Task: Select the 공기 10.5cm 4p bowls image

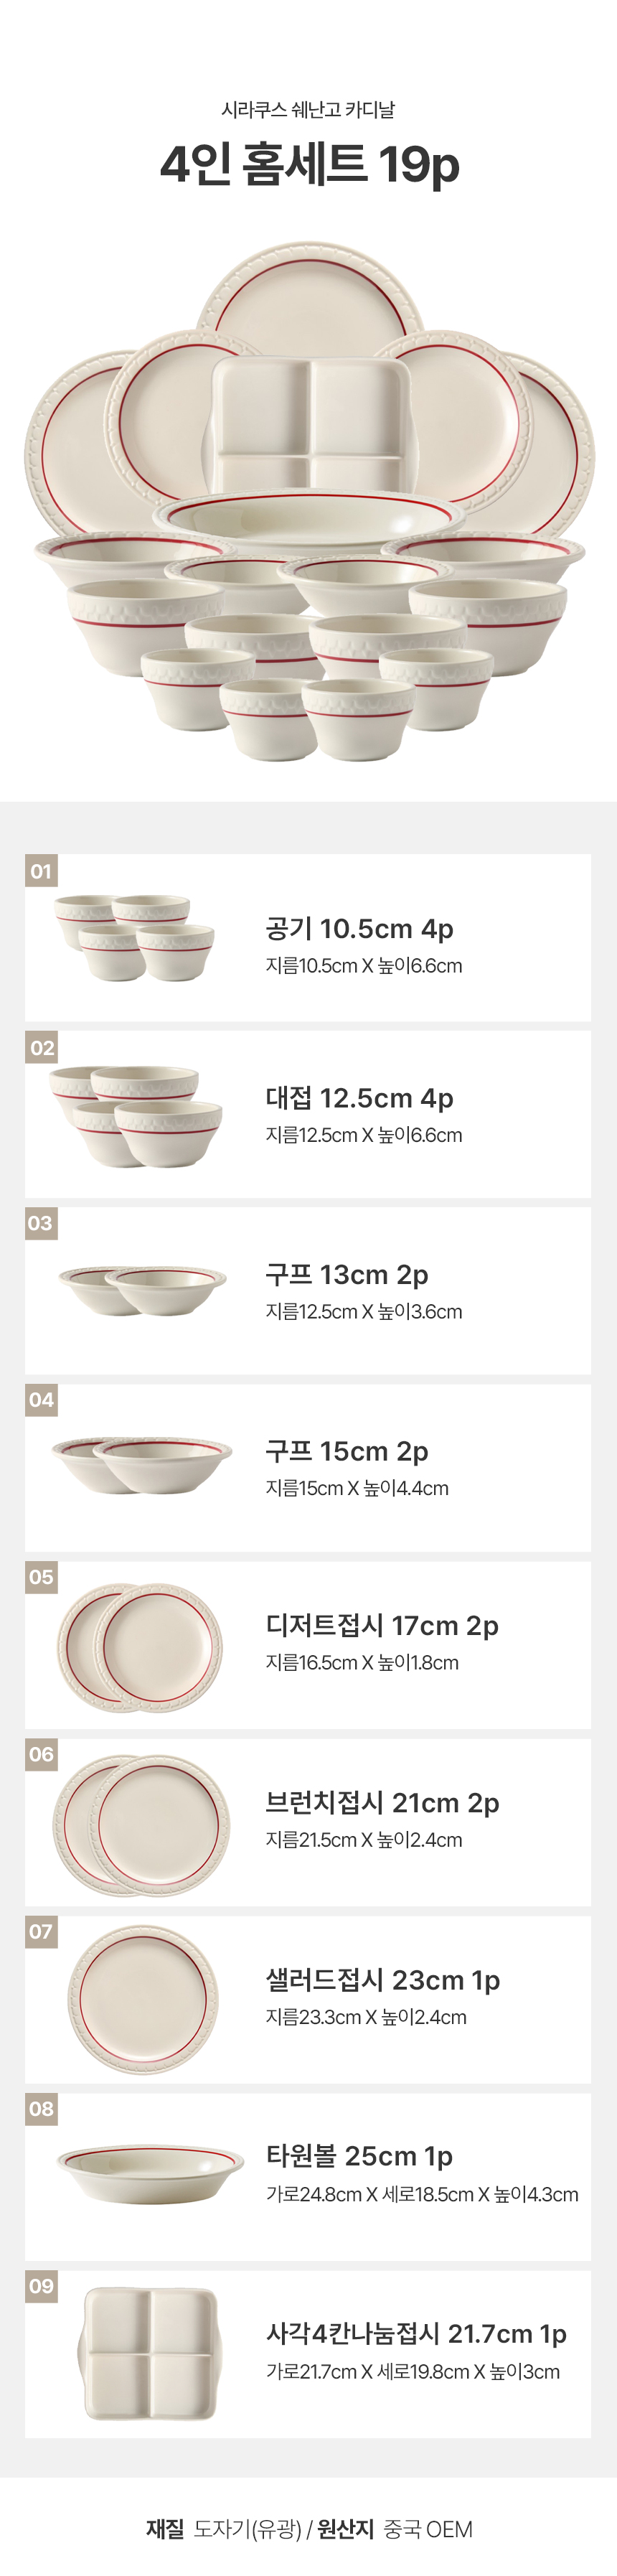Action: pyautogui.click(x=134, y=937)
